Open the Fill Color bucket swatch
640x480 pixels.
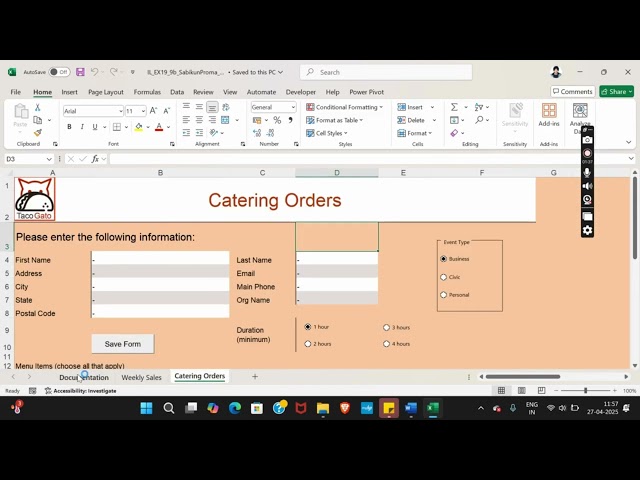tap(139, 127)
